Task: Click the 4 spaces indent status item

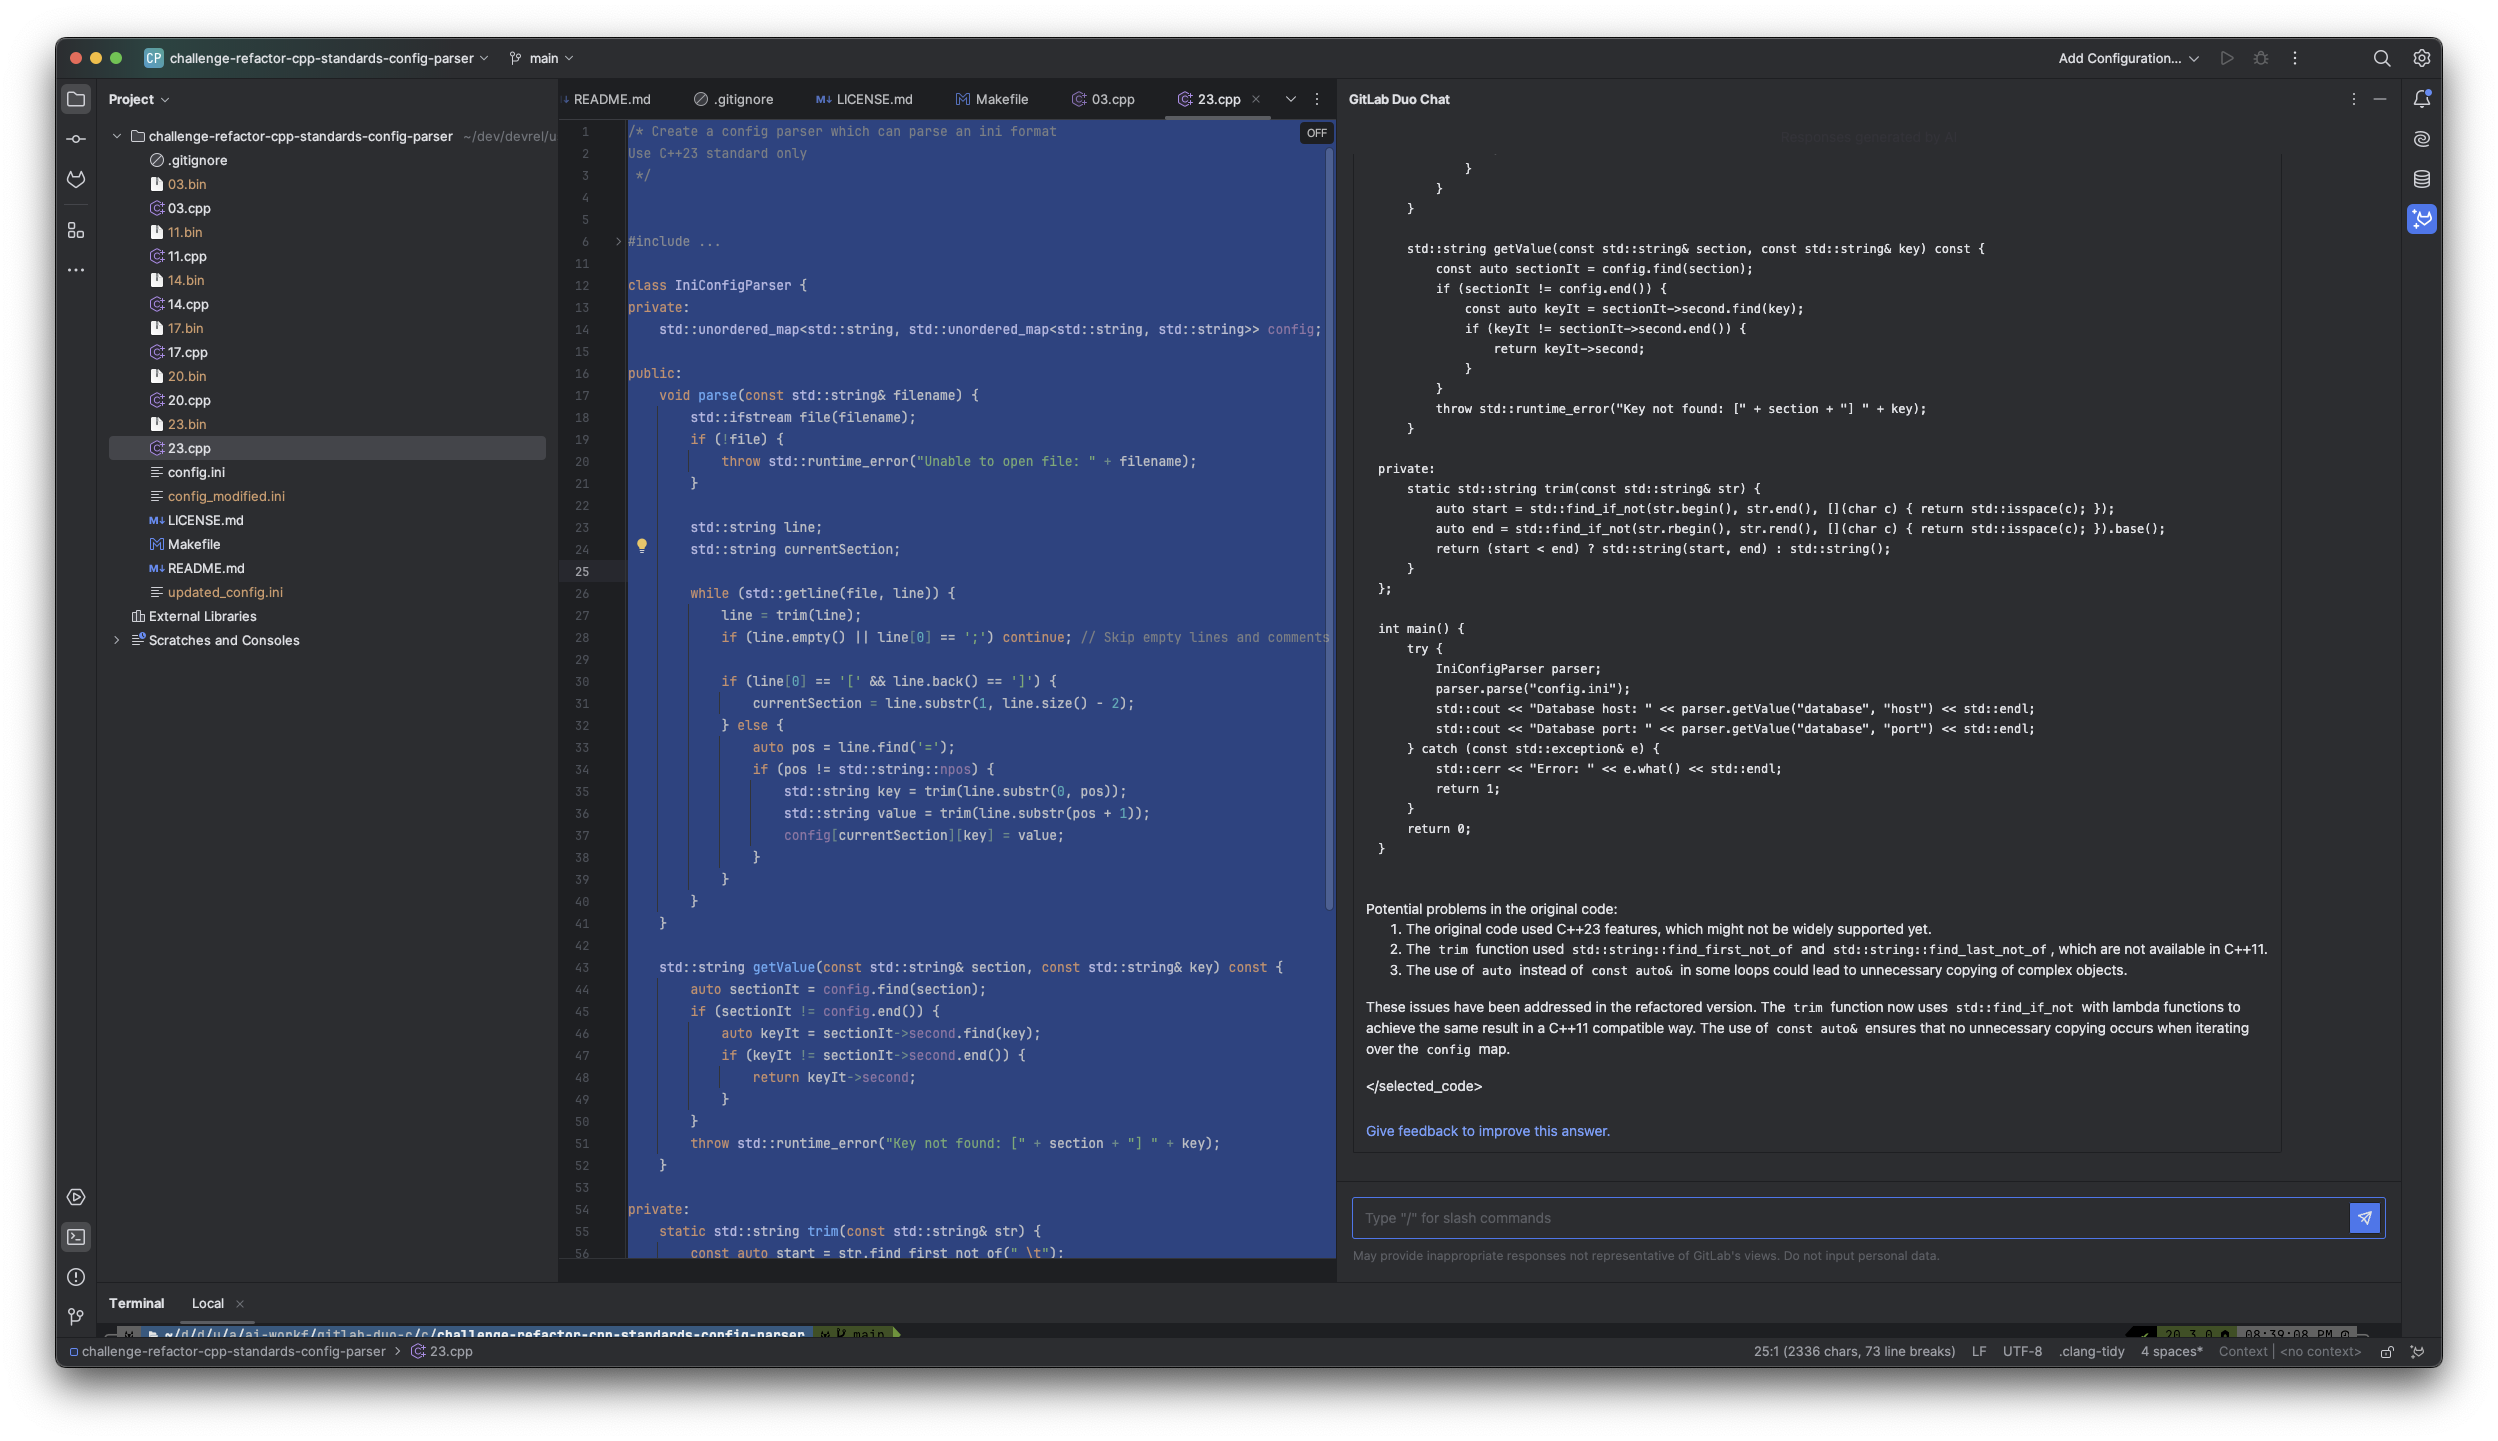Action: tap(2171, 1352)
